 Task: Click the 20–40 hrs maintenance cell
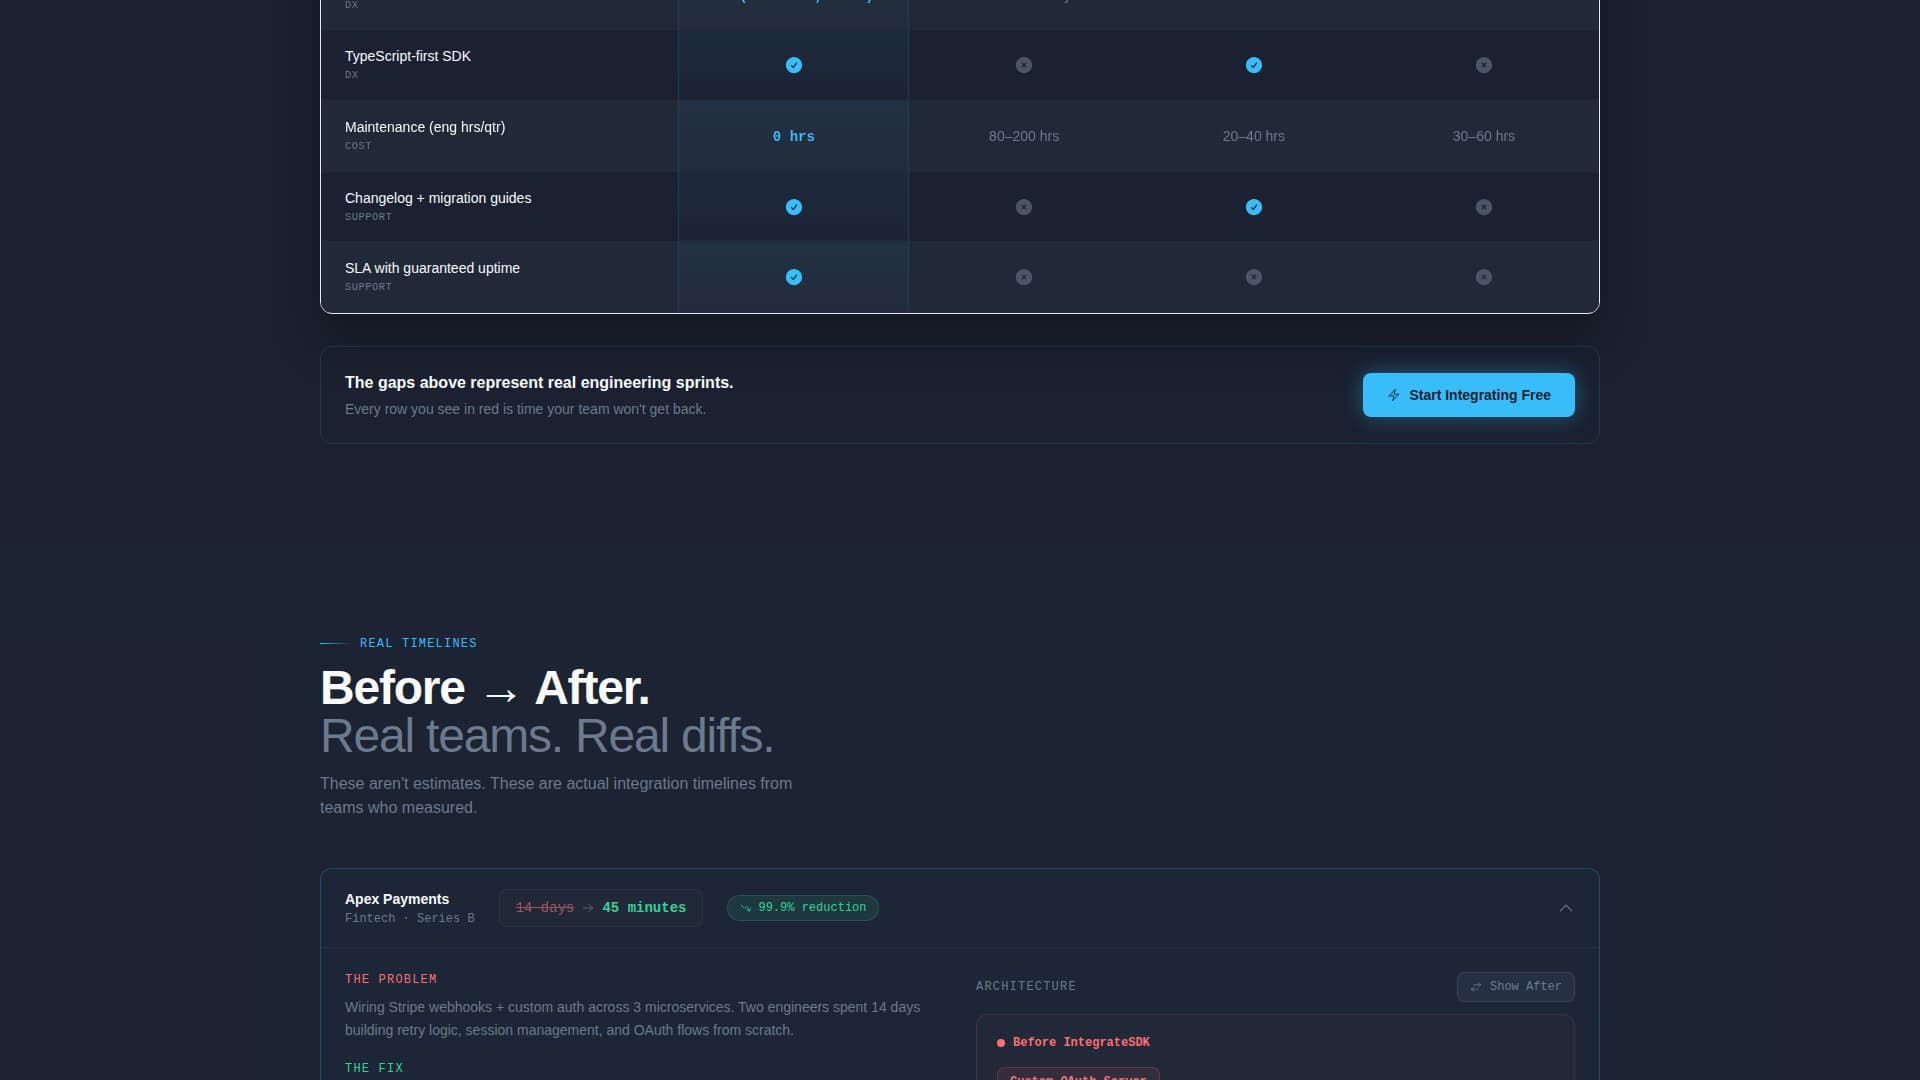click(x=1254, y=136)
